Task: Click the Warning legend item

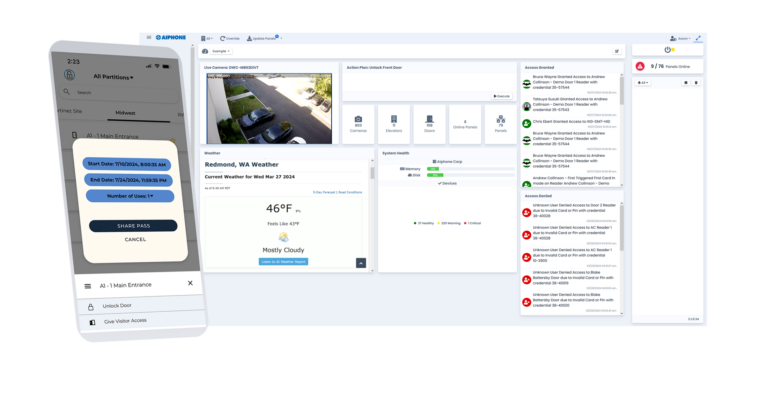Action: click(x=449, y=223)
